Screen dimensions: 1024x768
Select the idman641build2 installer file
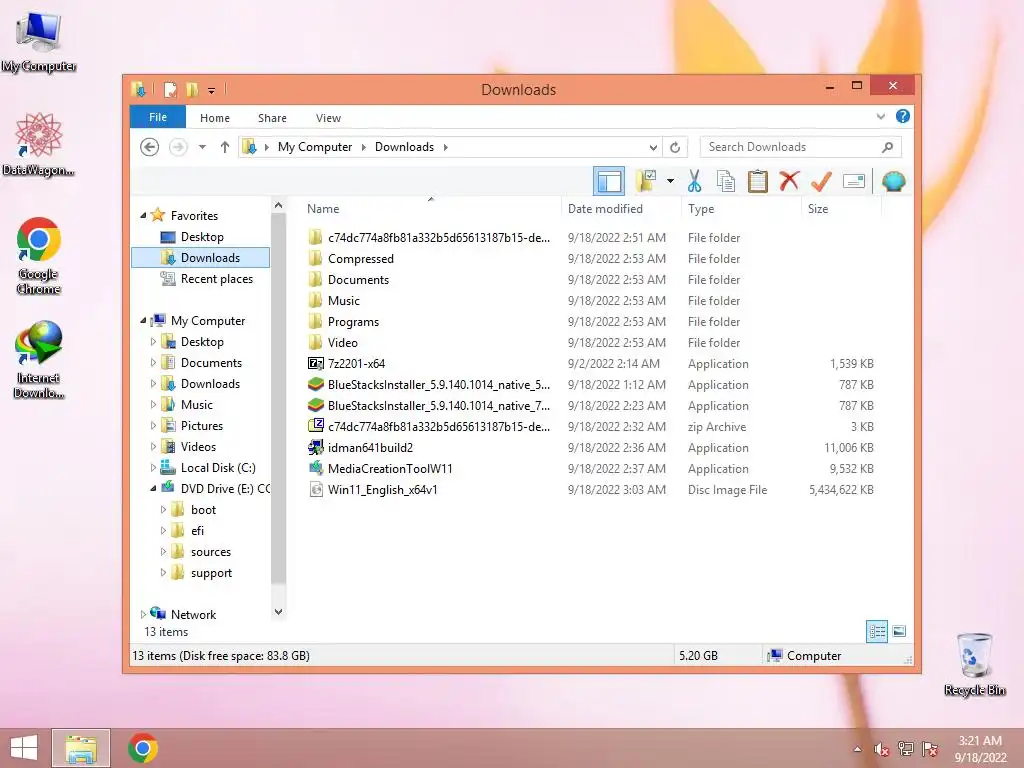pyautogui.click(x=370, y=447)
